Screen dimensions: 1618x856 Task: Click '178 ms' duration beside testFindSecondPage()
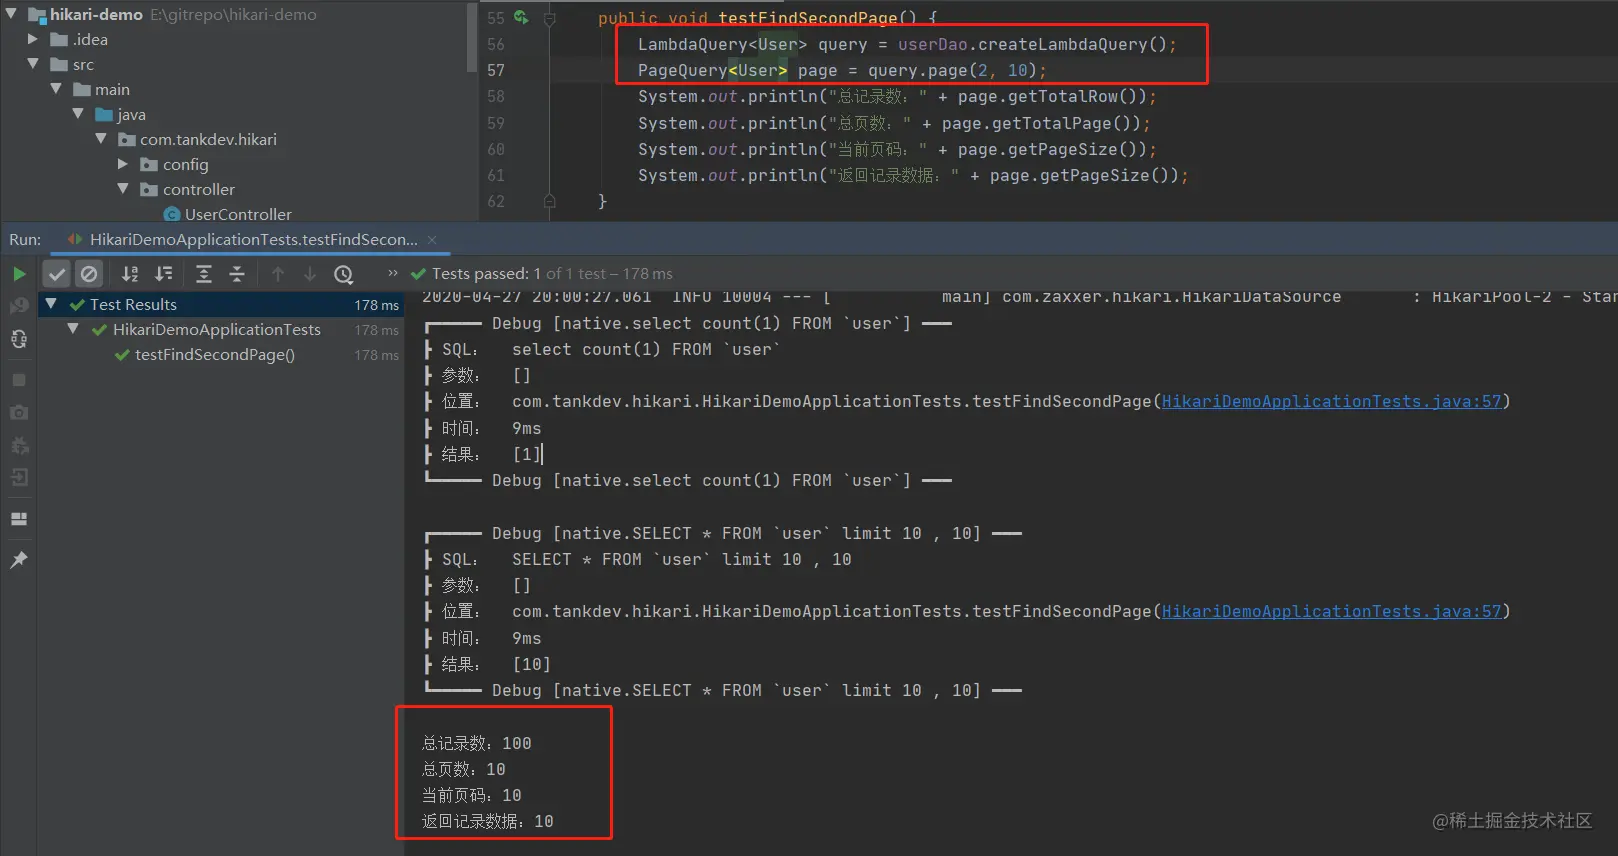[376, 355]
